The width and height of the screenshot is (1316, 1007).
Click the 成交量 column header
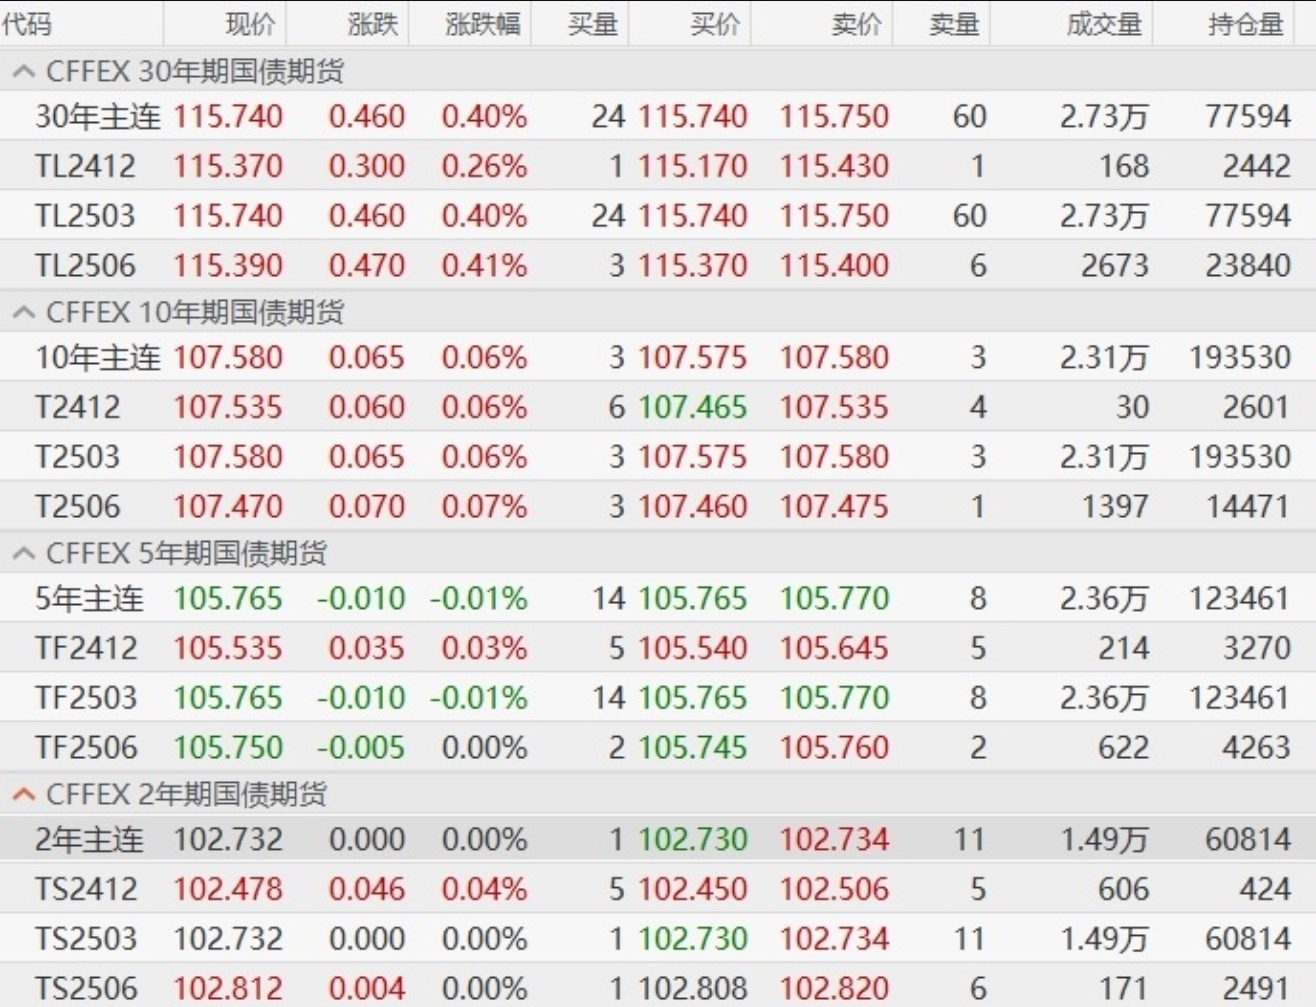tap(1103, 23)
